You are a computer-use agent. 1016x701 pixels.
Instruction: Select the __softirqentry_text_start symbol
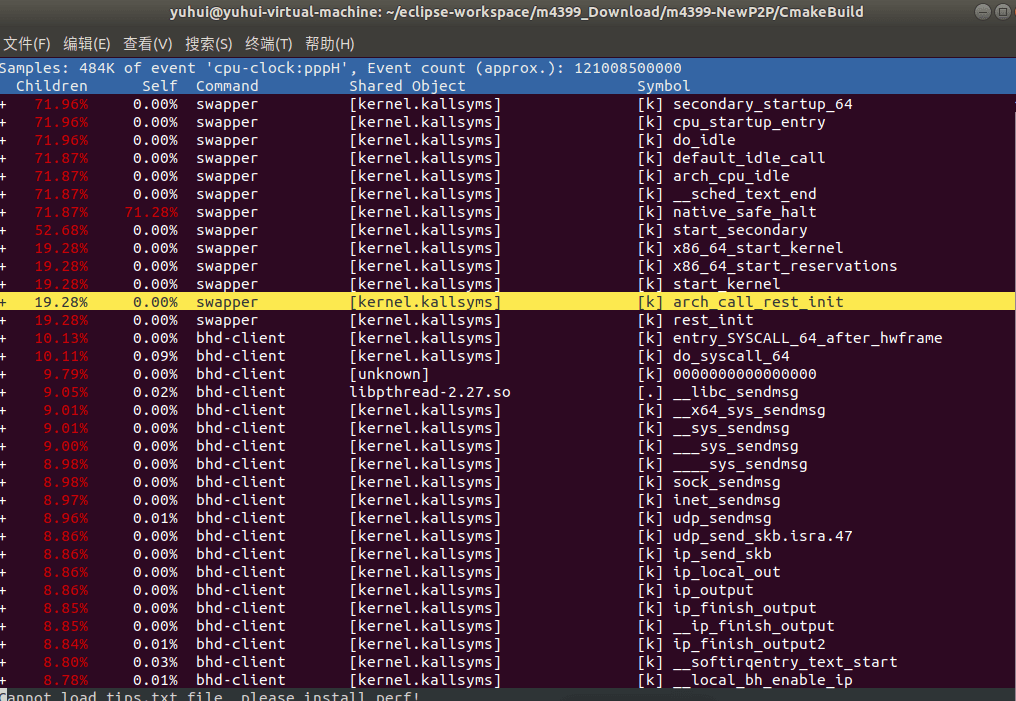785,663
